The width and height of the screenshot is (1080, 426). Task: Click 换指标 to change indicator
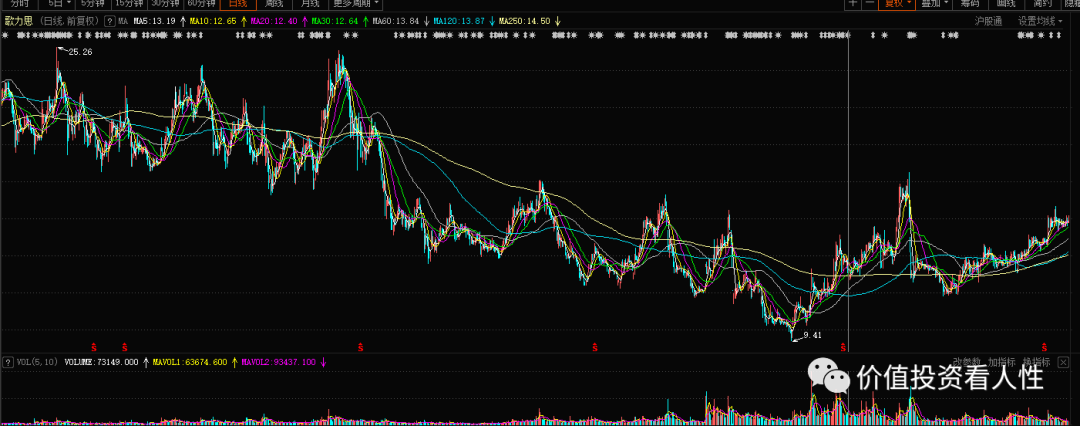1036,362
